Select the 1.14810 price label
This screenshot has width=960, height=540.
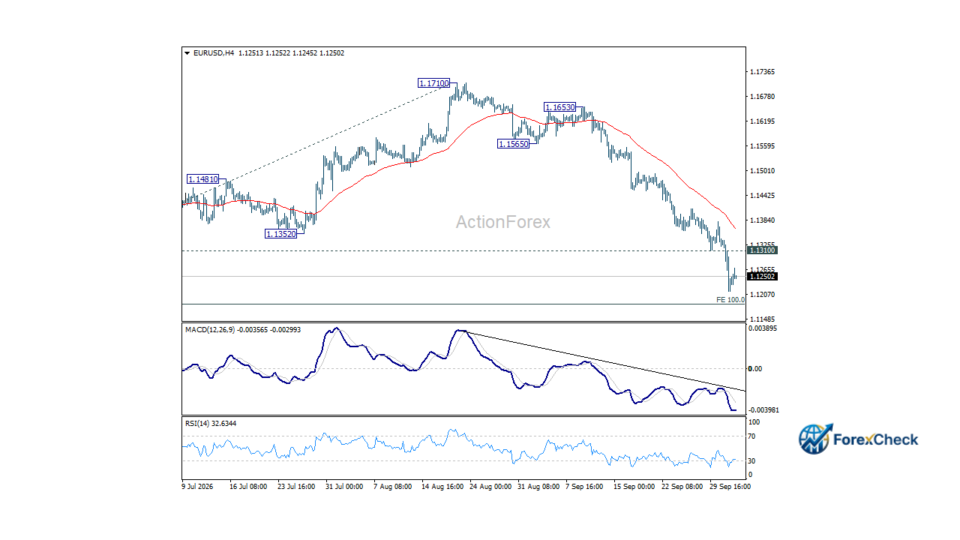click(x=203, y=179)
